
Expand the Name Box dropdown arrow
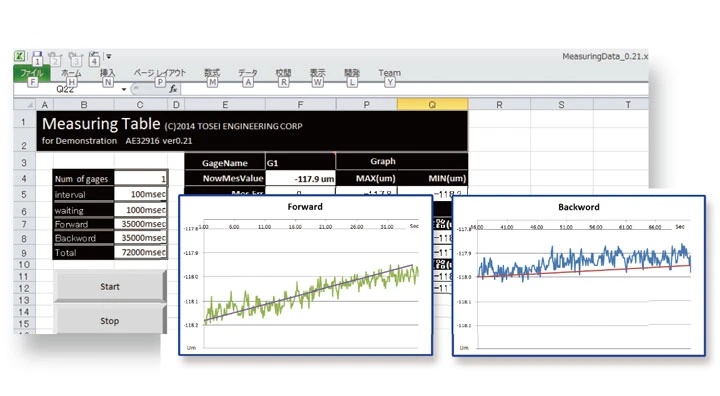point(124,89)
